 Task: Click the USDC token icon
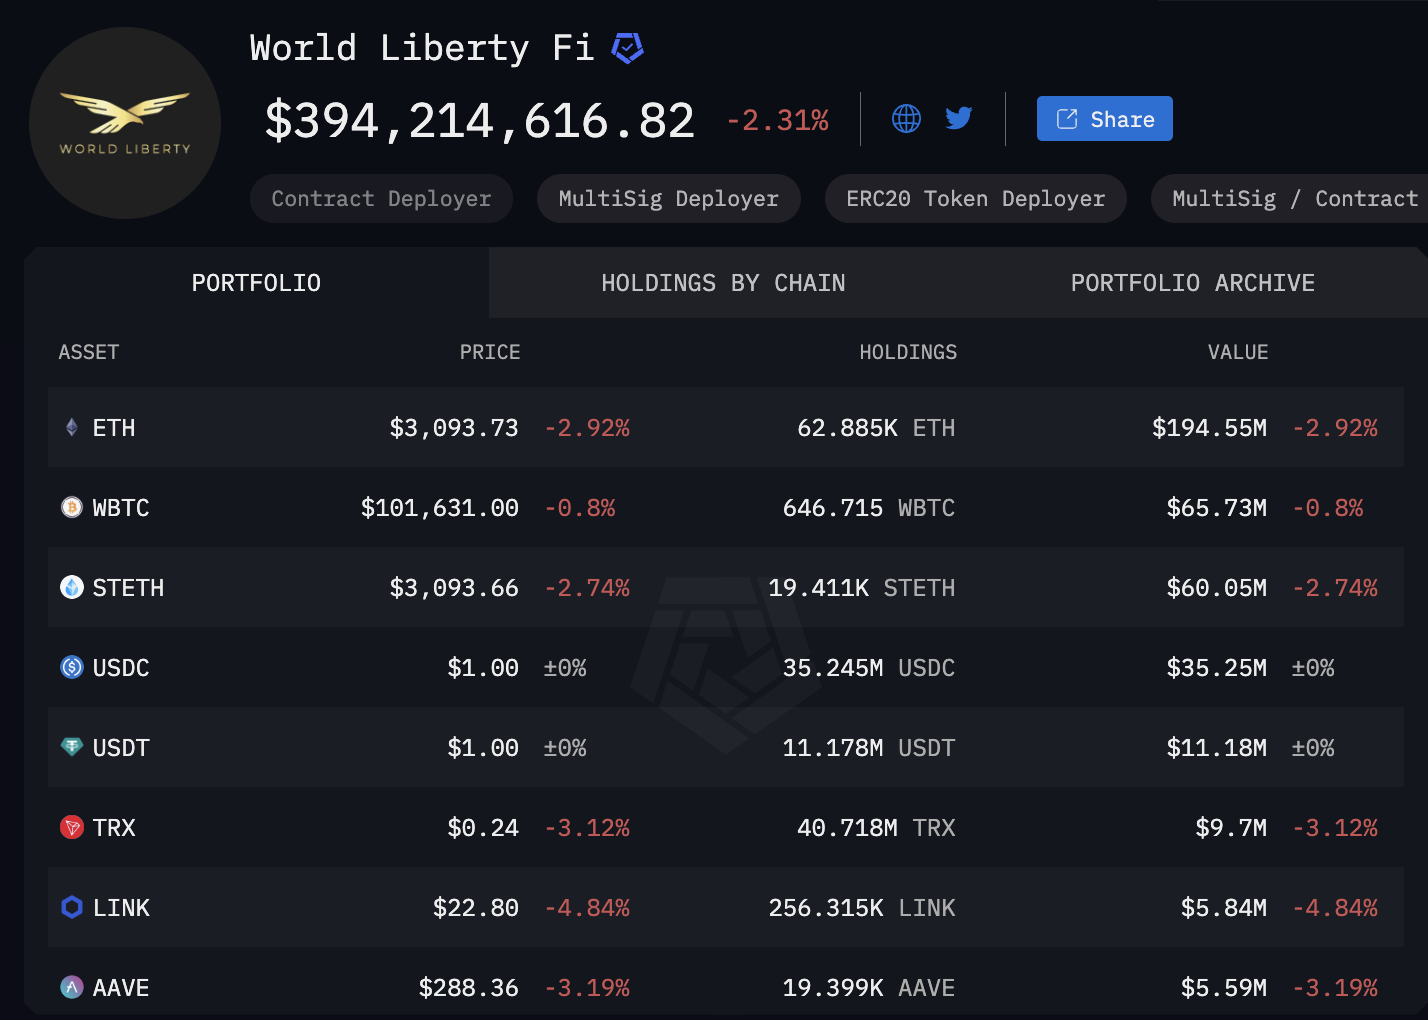(72, 668)
